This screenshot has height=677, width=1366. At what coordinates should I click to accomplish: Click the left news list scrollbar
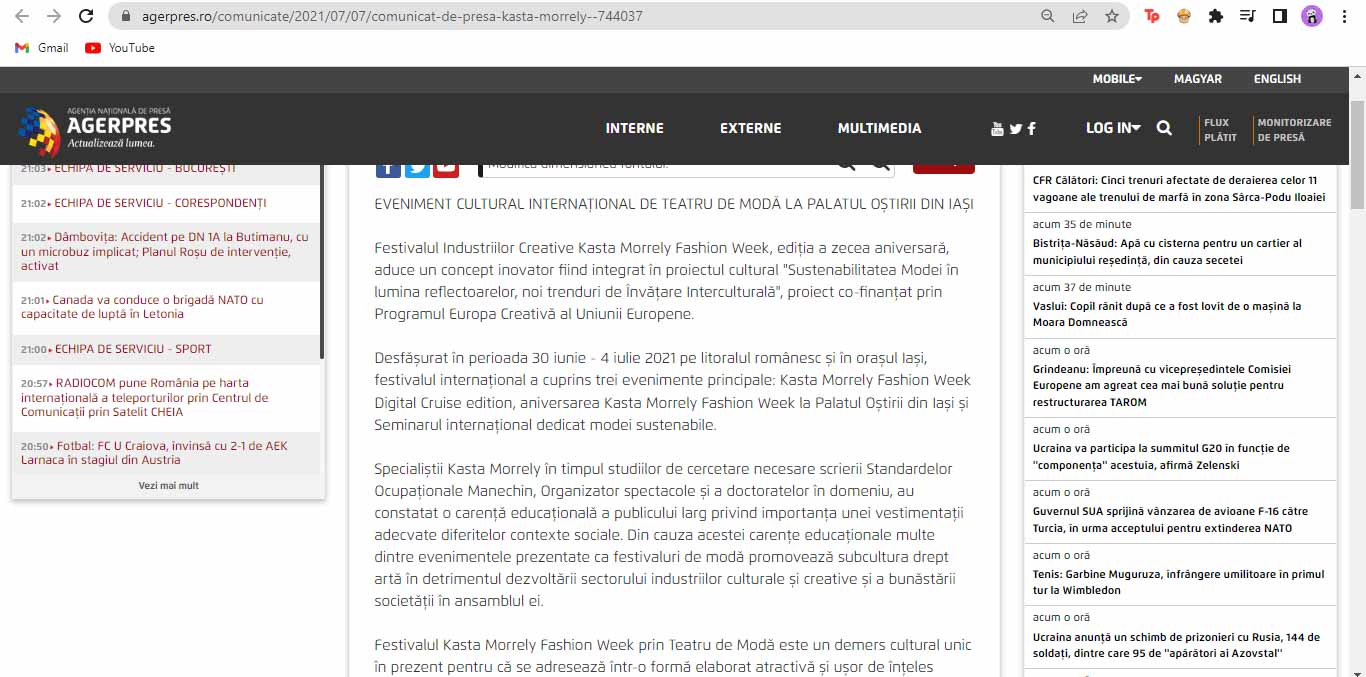(321, 260)
